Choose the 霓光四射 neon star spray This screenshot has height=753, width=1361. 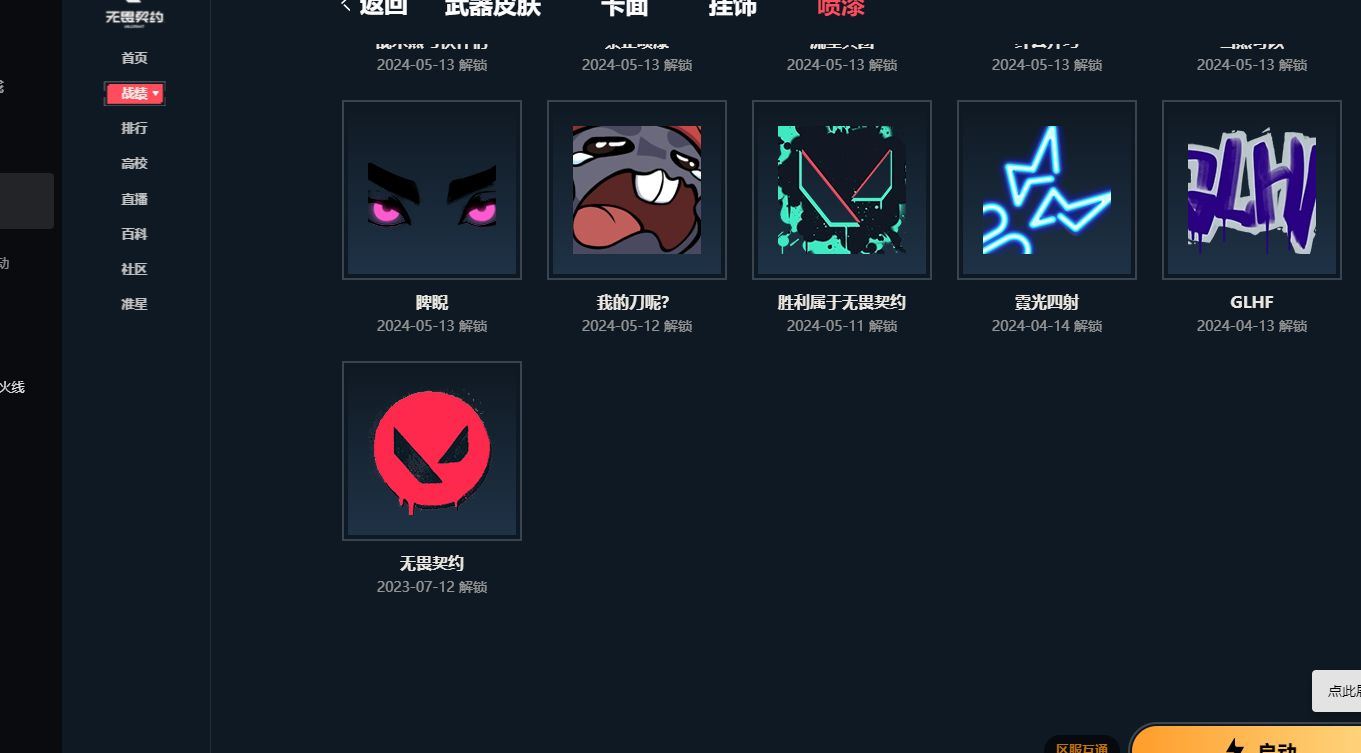[1047, 190]
